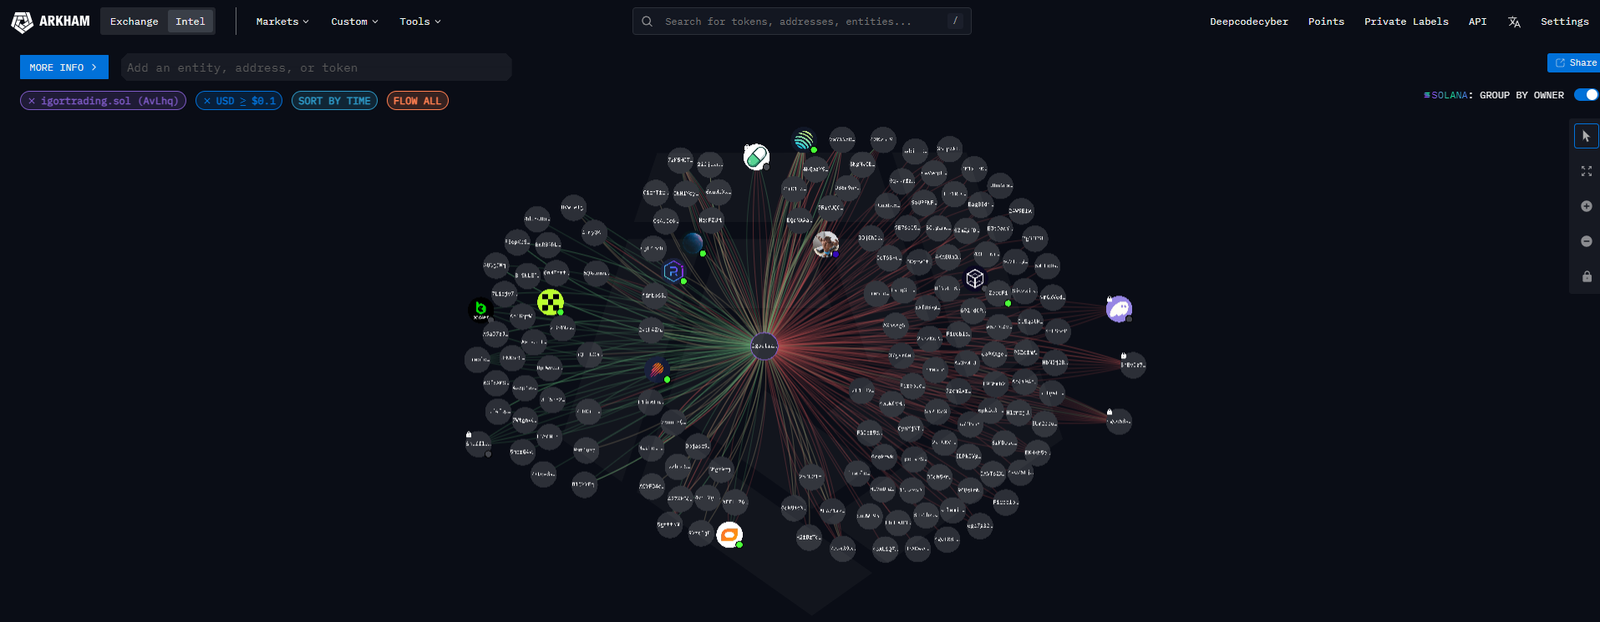Select the teal striped circle node
Viewport: 1600px width, 622px height.
point(805,141)
